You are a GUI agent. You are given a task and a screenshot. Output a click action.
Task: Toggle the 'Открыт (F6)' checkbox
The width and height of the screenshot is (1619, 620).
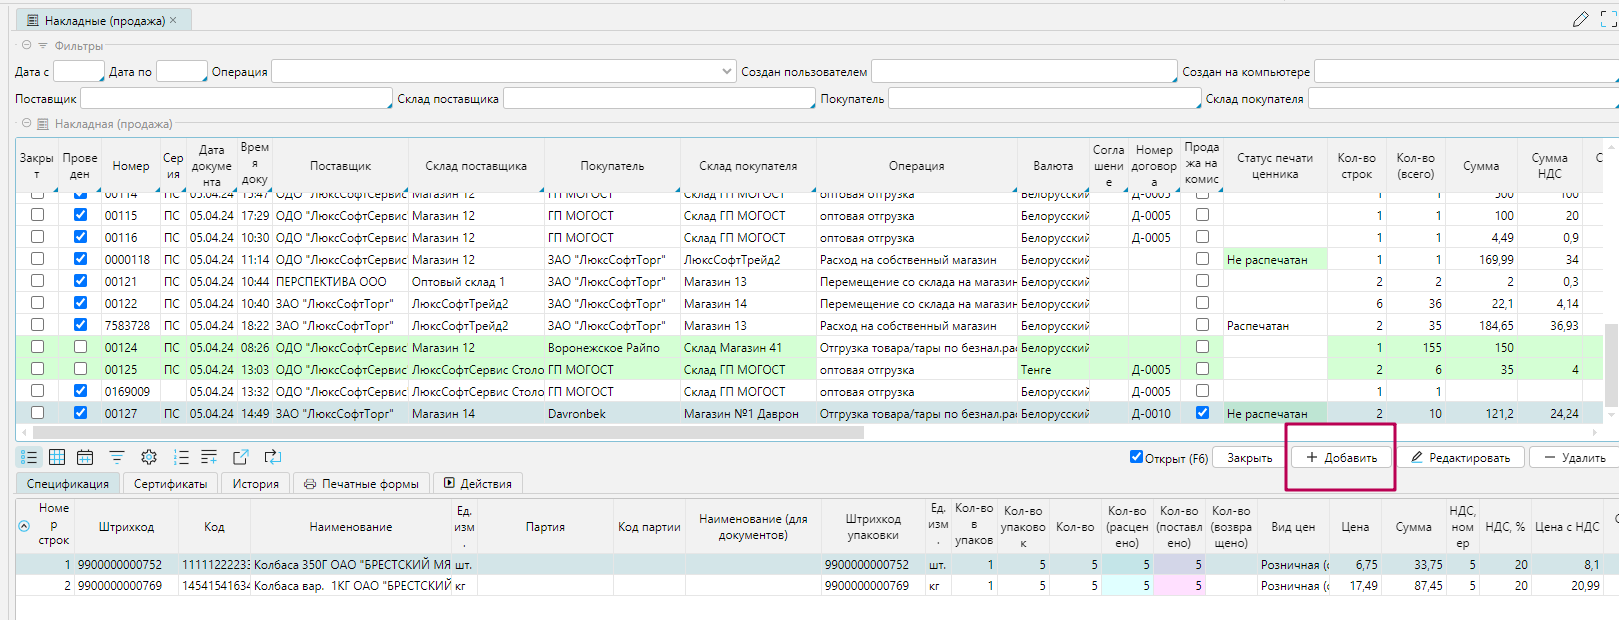point(1136,457)
